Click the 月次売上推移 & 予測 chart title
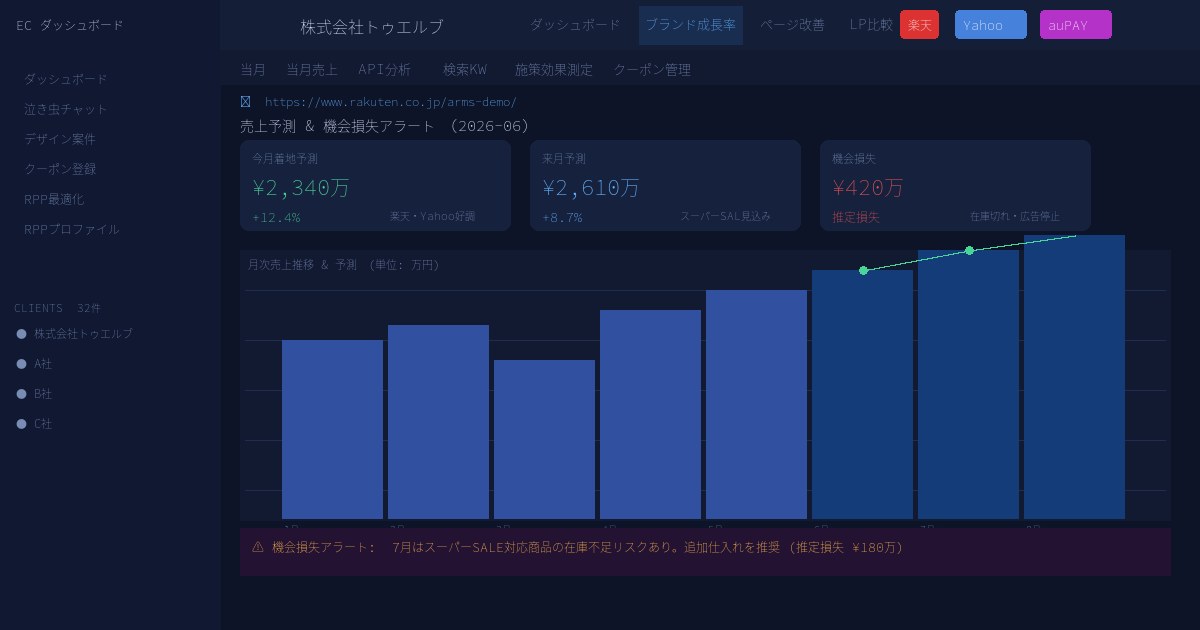Viewport: 1200px width, 630px height. pyautogui.click(x=344, y=265)
